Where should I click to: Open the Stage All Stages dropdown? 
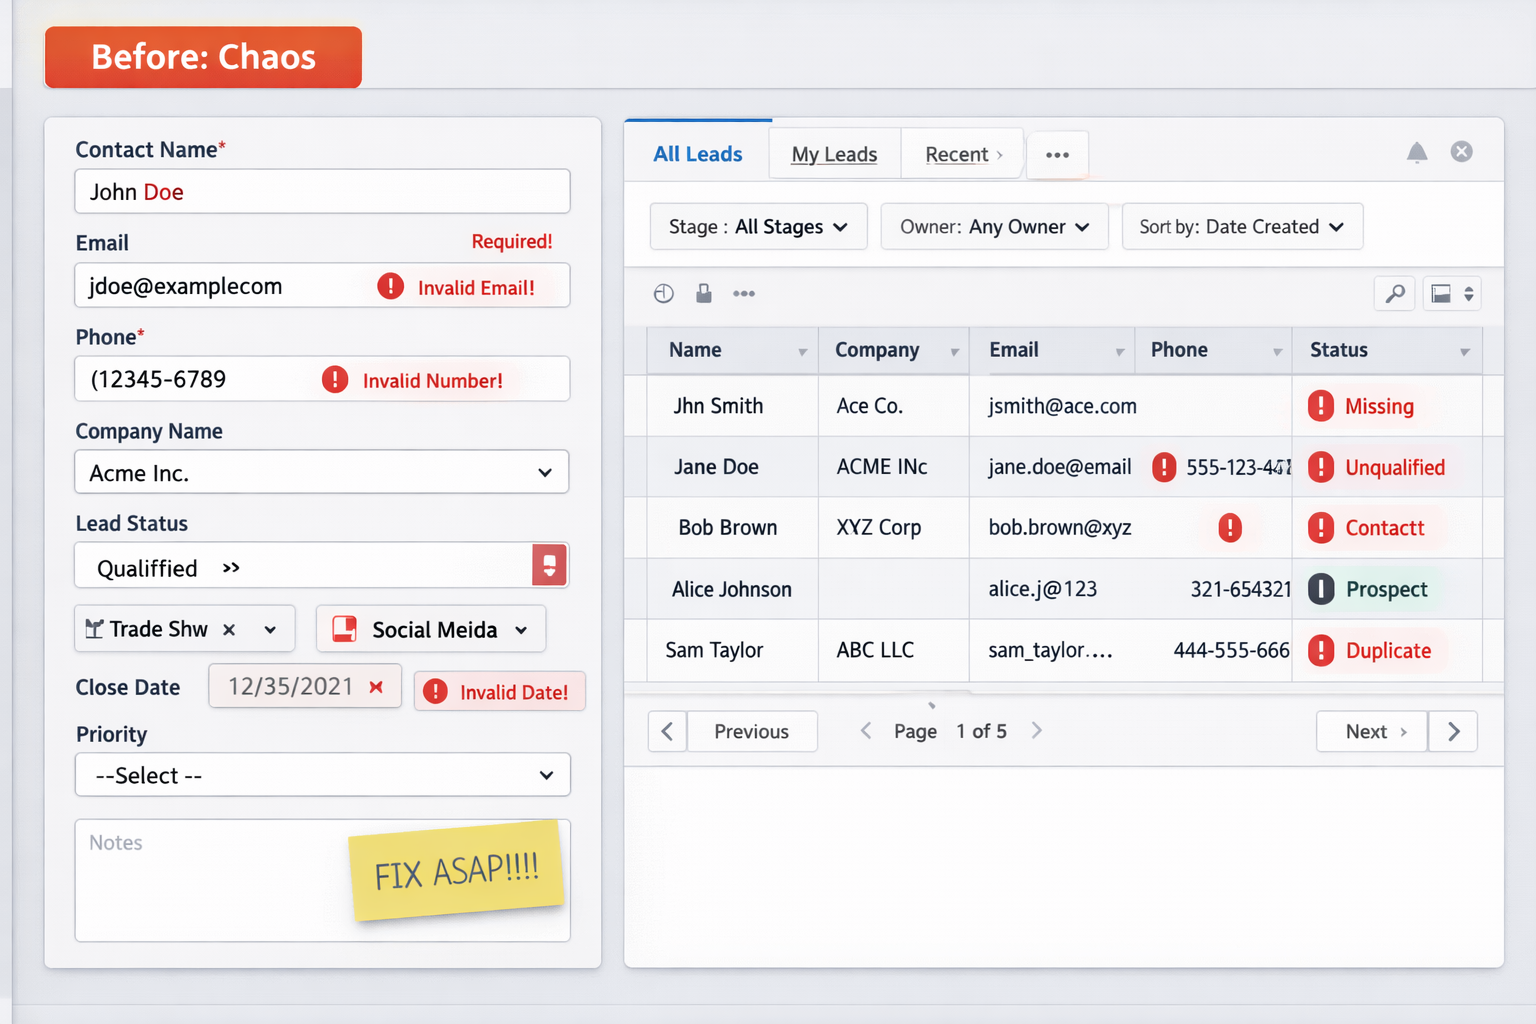pos(758,227)
